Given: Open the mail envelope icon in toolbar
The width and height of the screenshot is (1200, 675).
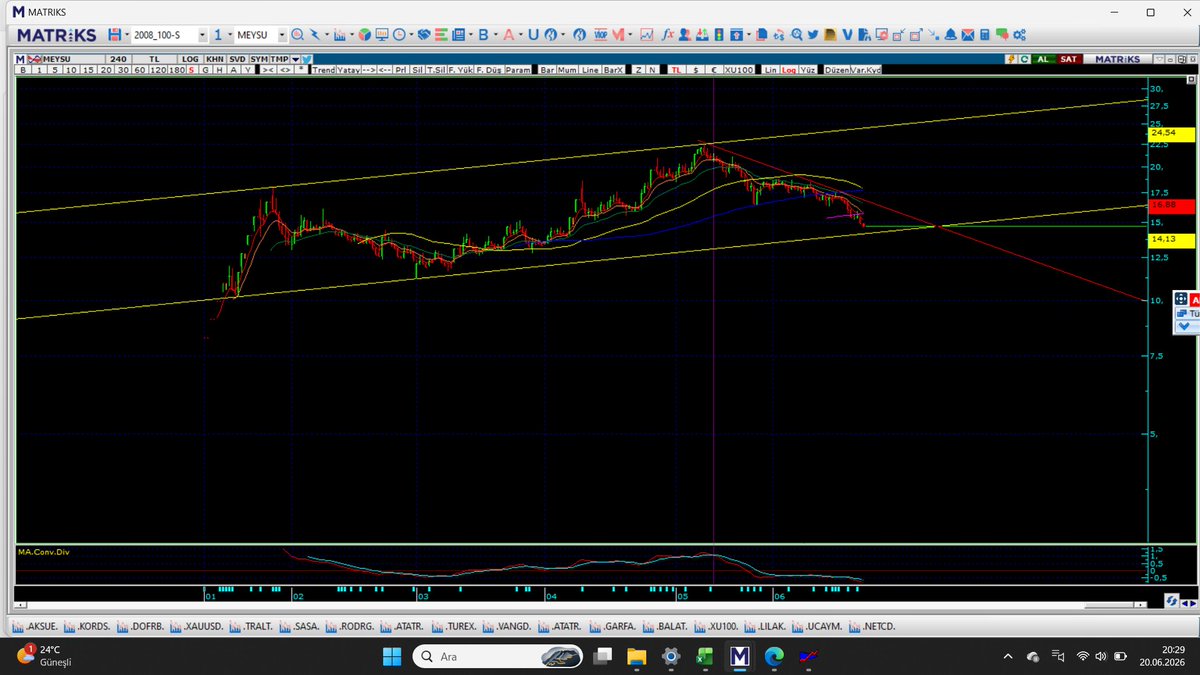Looking at the screenshot, I should click(967, 35).
